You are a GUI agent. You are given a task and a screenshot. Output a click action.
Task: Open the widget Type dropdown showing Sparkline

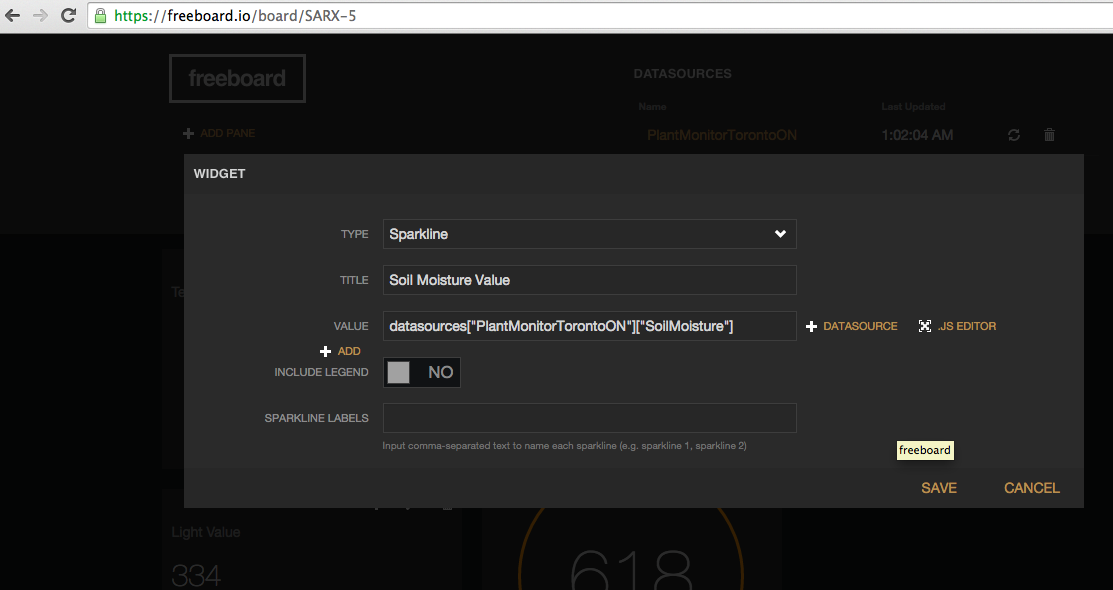point(589,234)
